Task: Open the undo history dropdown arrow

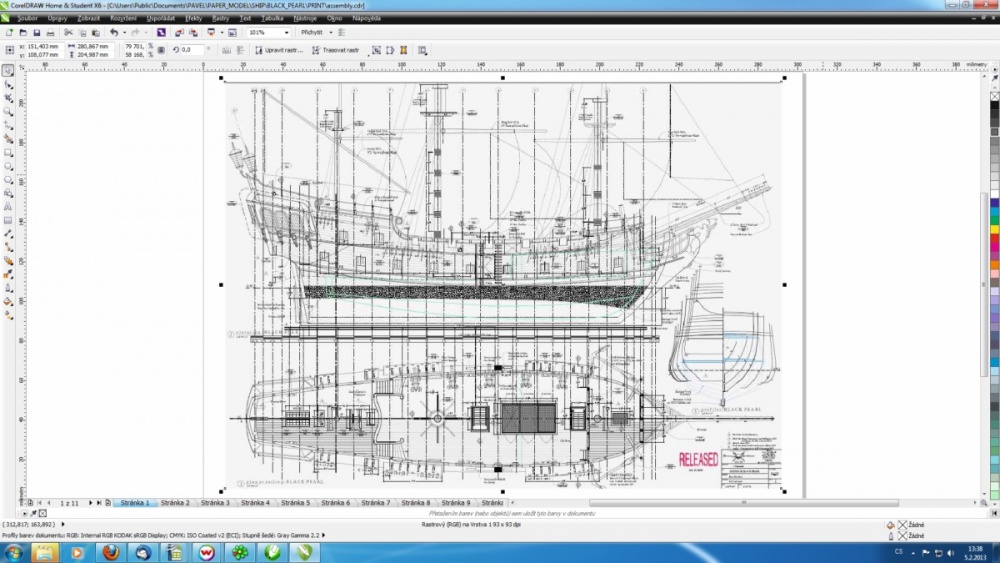Action: point(124,33)
